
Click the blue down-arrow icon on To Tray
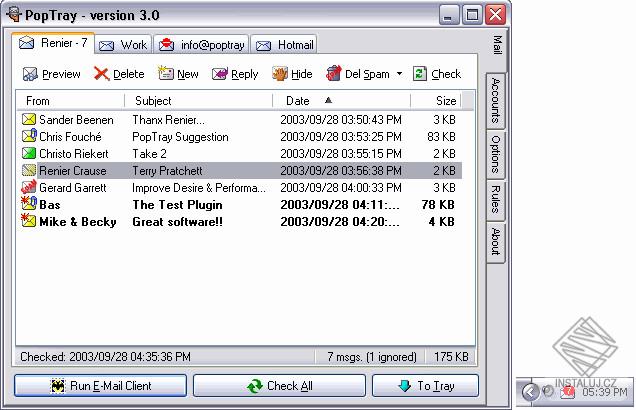tap(404, 386)
